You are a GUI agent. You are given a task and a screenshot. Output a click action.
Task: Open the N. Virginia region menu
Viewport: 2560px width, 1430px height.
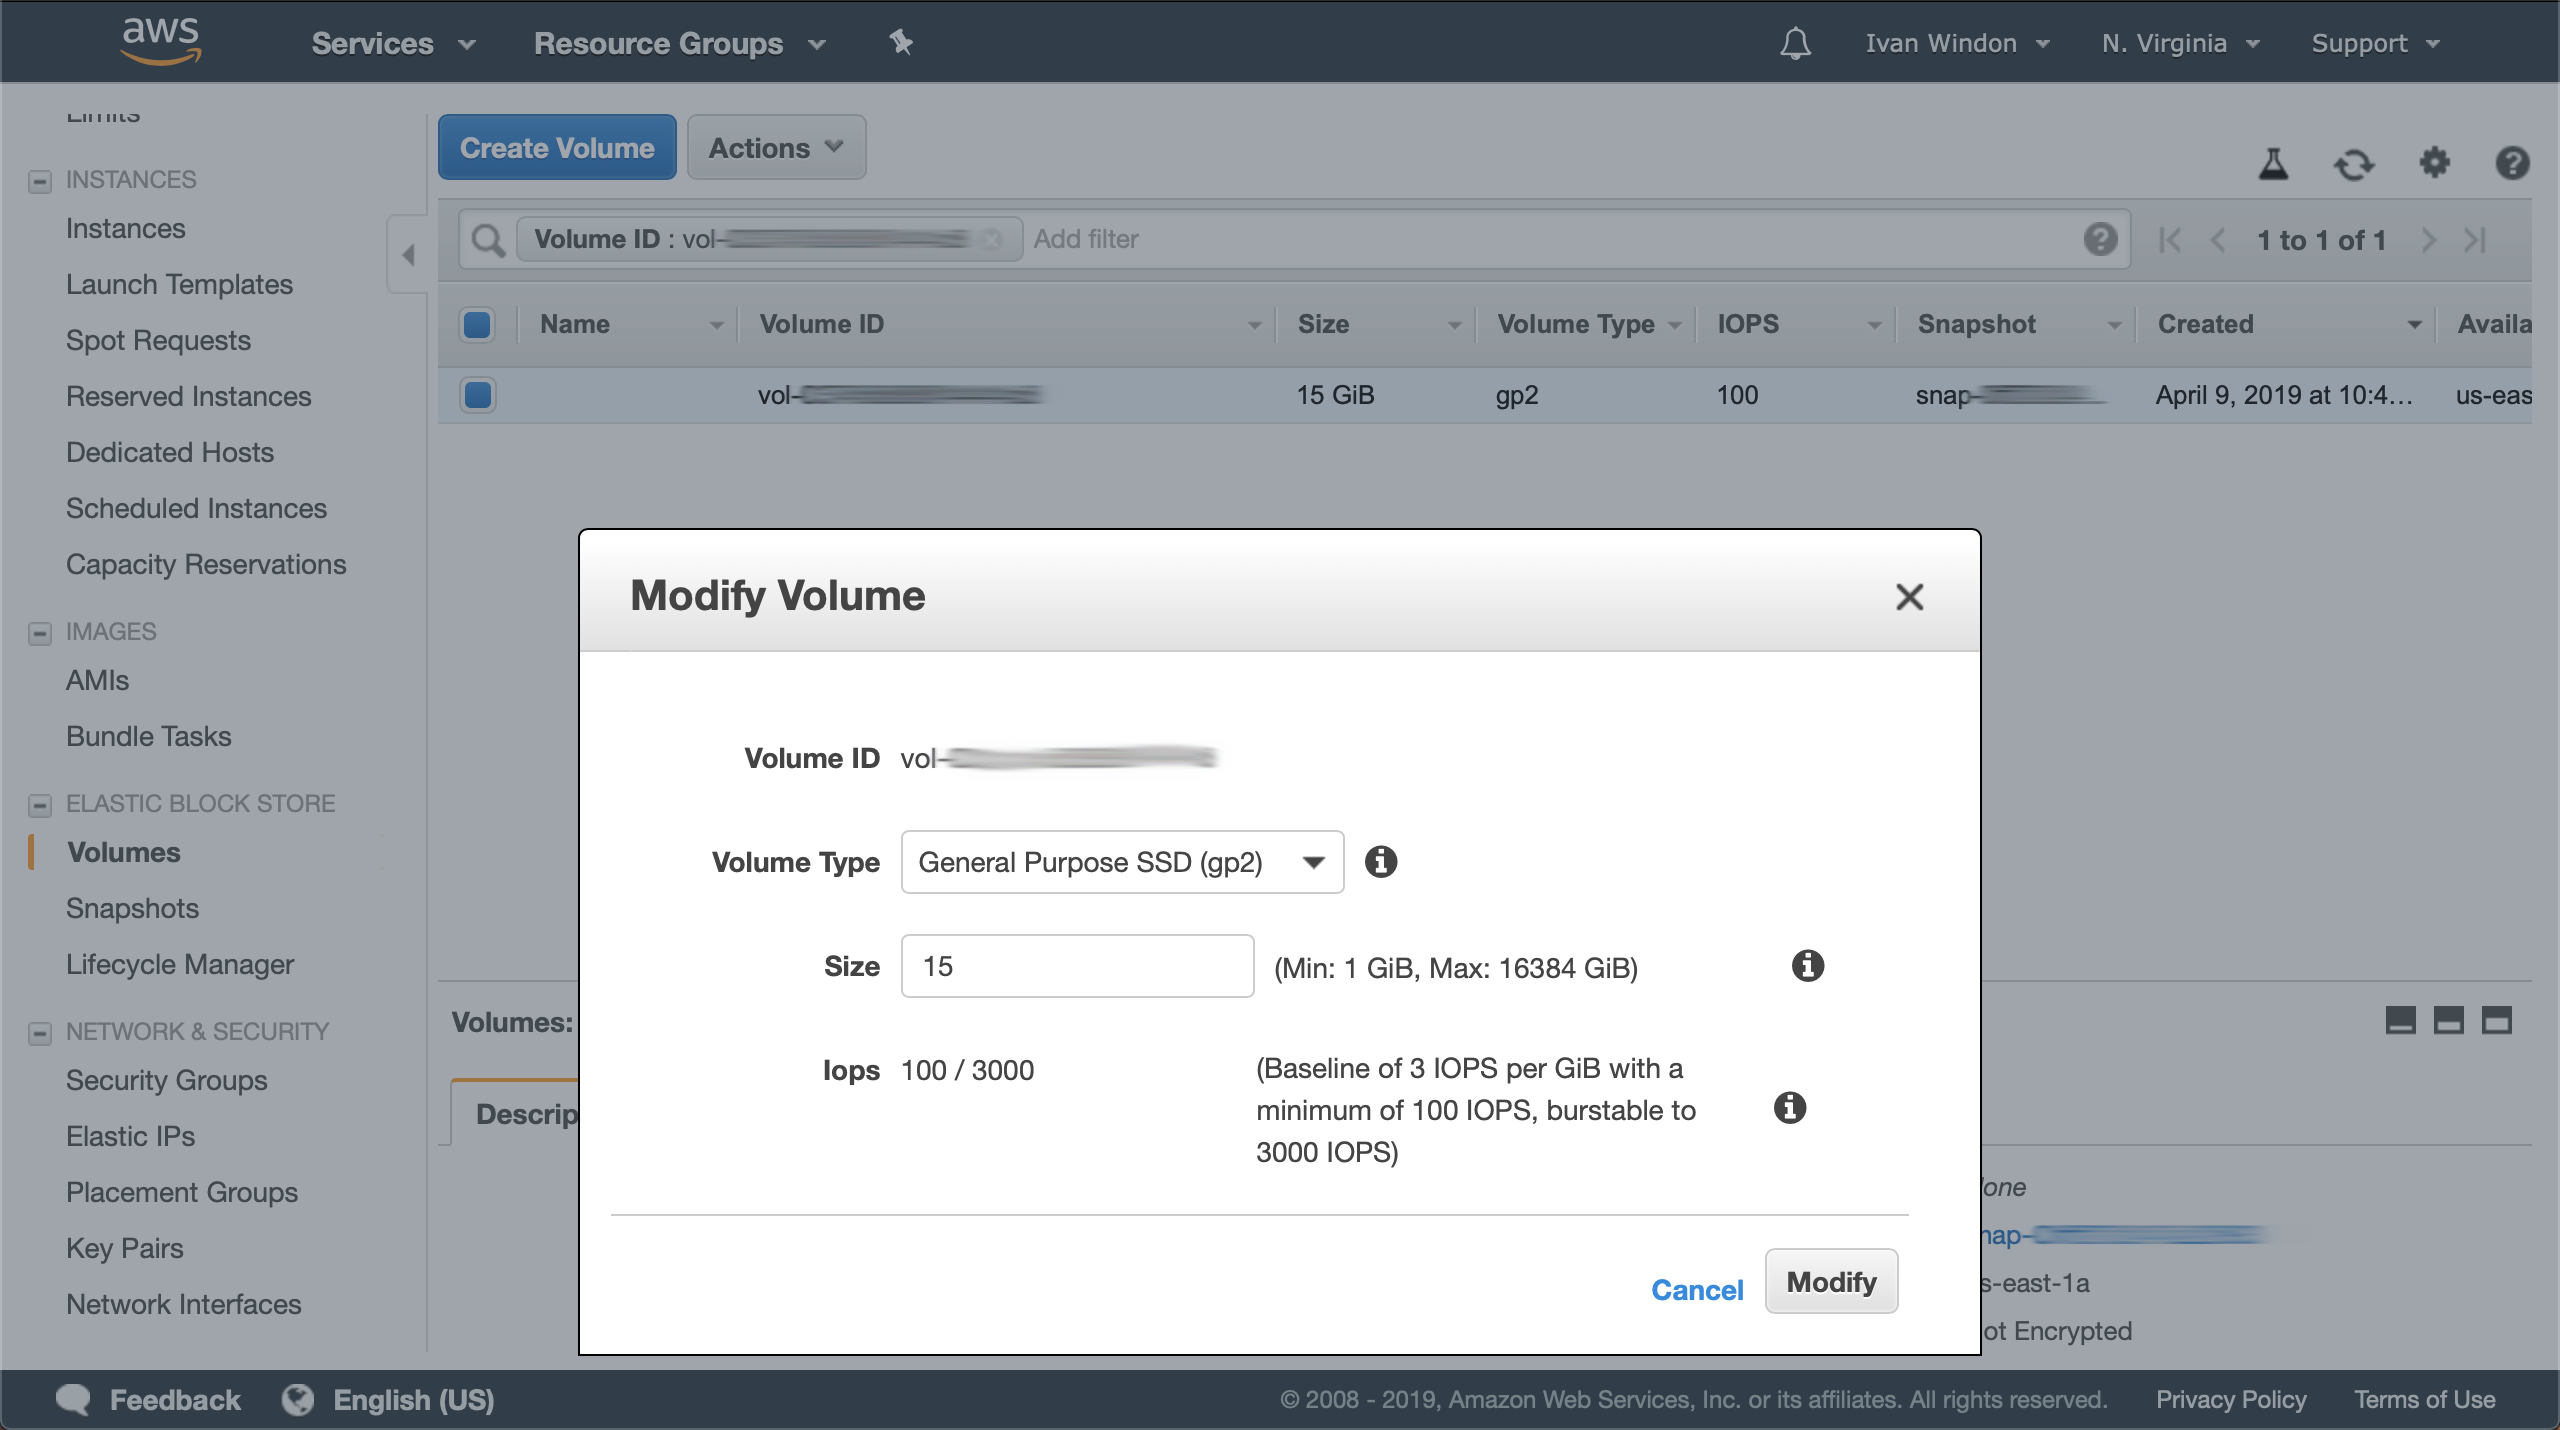pyautogui.click(x=2180, y=43)
